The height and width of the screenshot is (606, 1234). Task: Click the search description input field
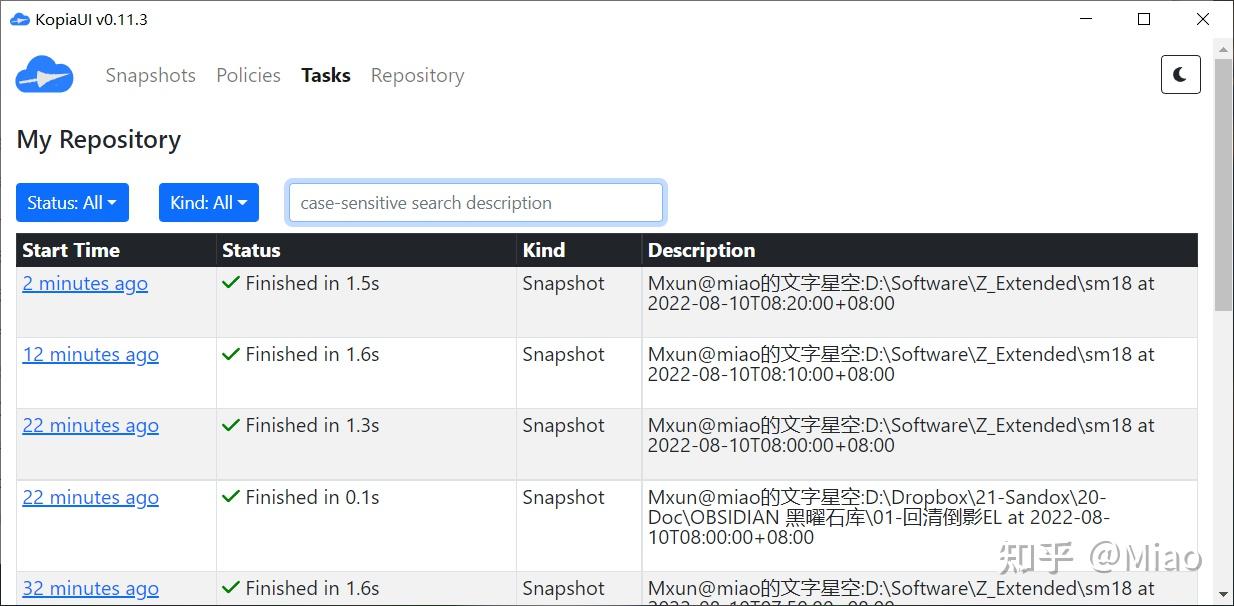[475, 203]
